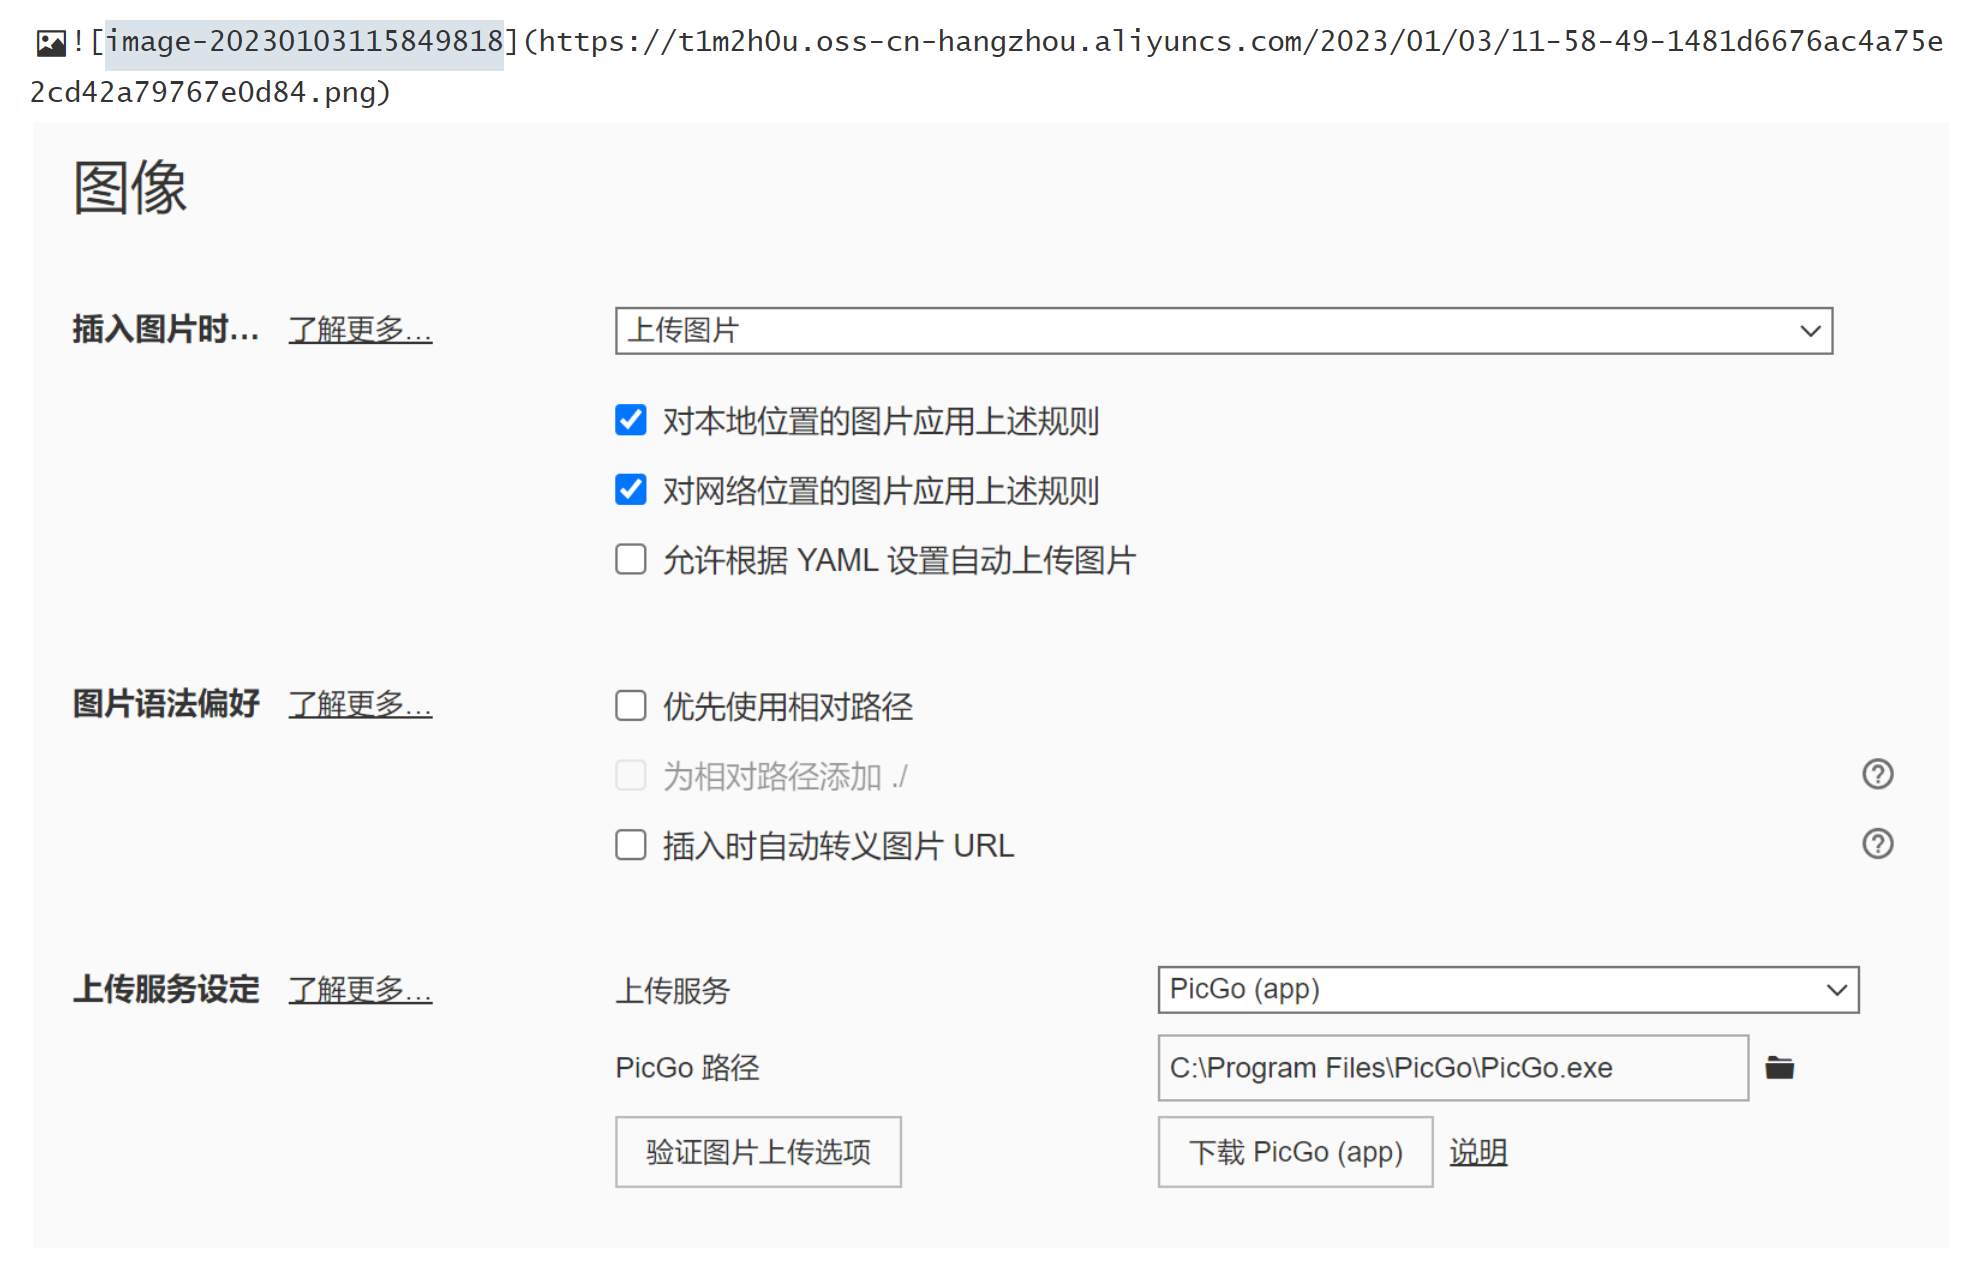
Task: Click the disabled 为相对路径添加 ./ checkbox
Action: (x=631, y=775)
